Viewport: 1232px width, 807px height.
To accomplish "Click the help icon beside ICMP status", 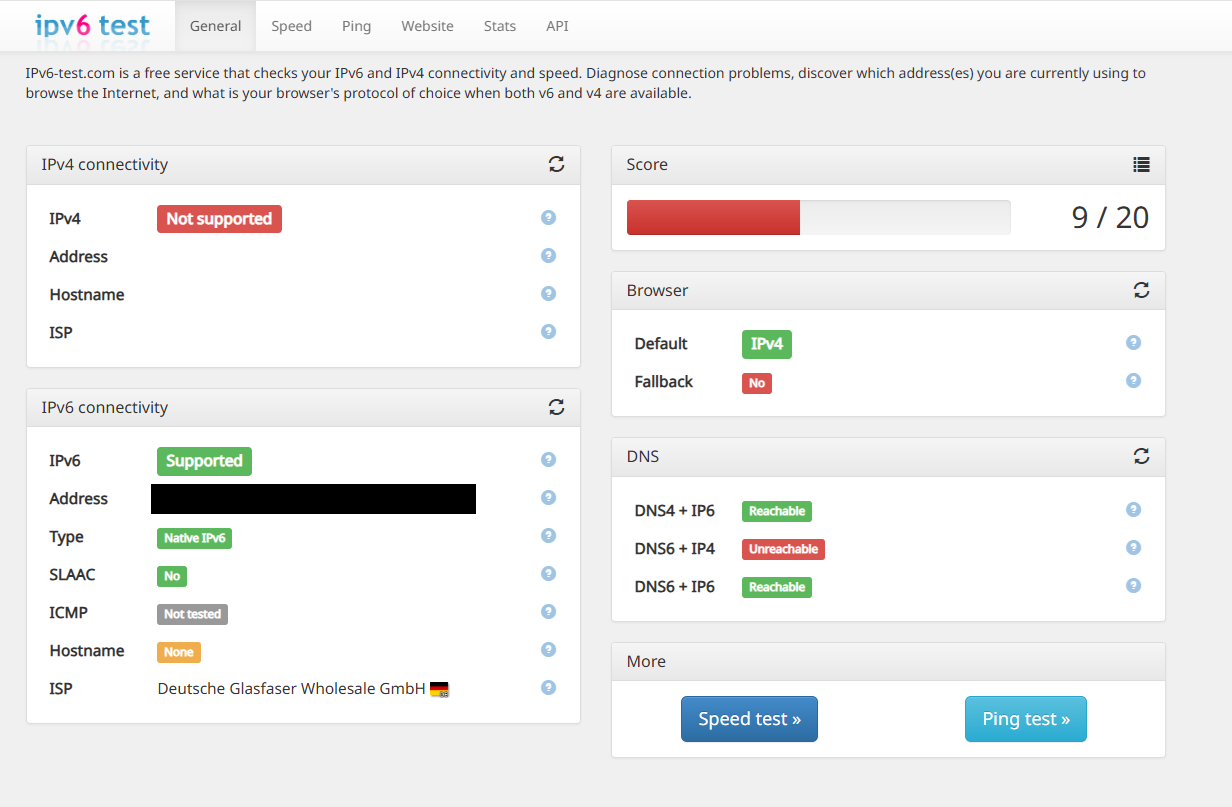I will point(548,611).
